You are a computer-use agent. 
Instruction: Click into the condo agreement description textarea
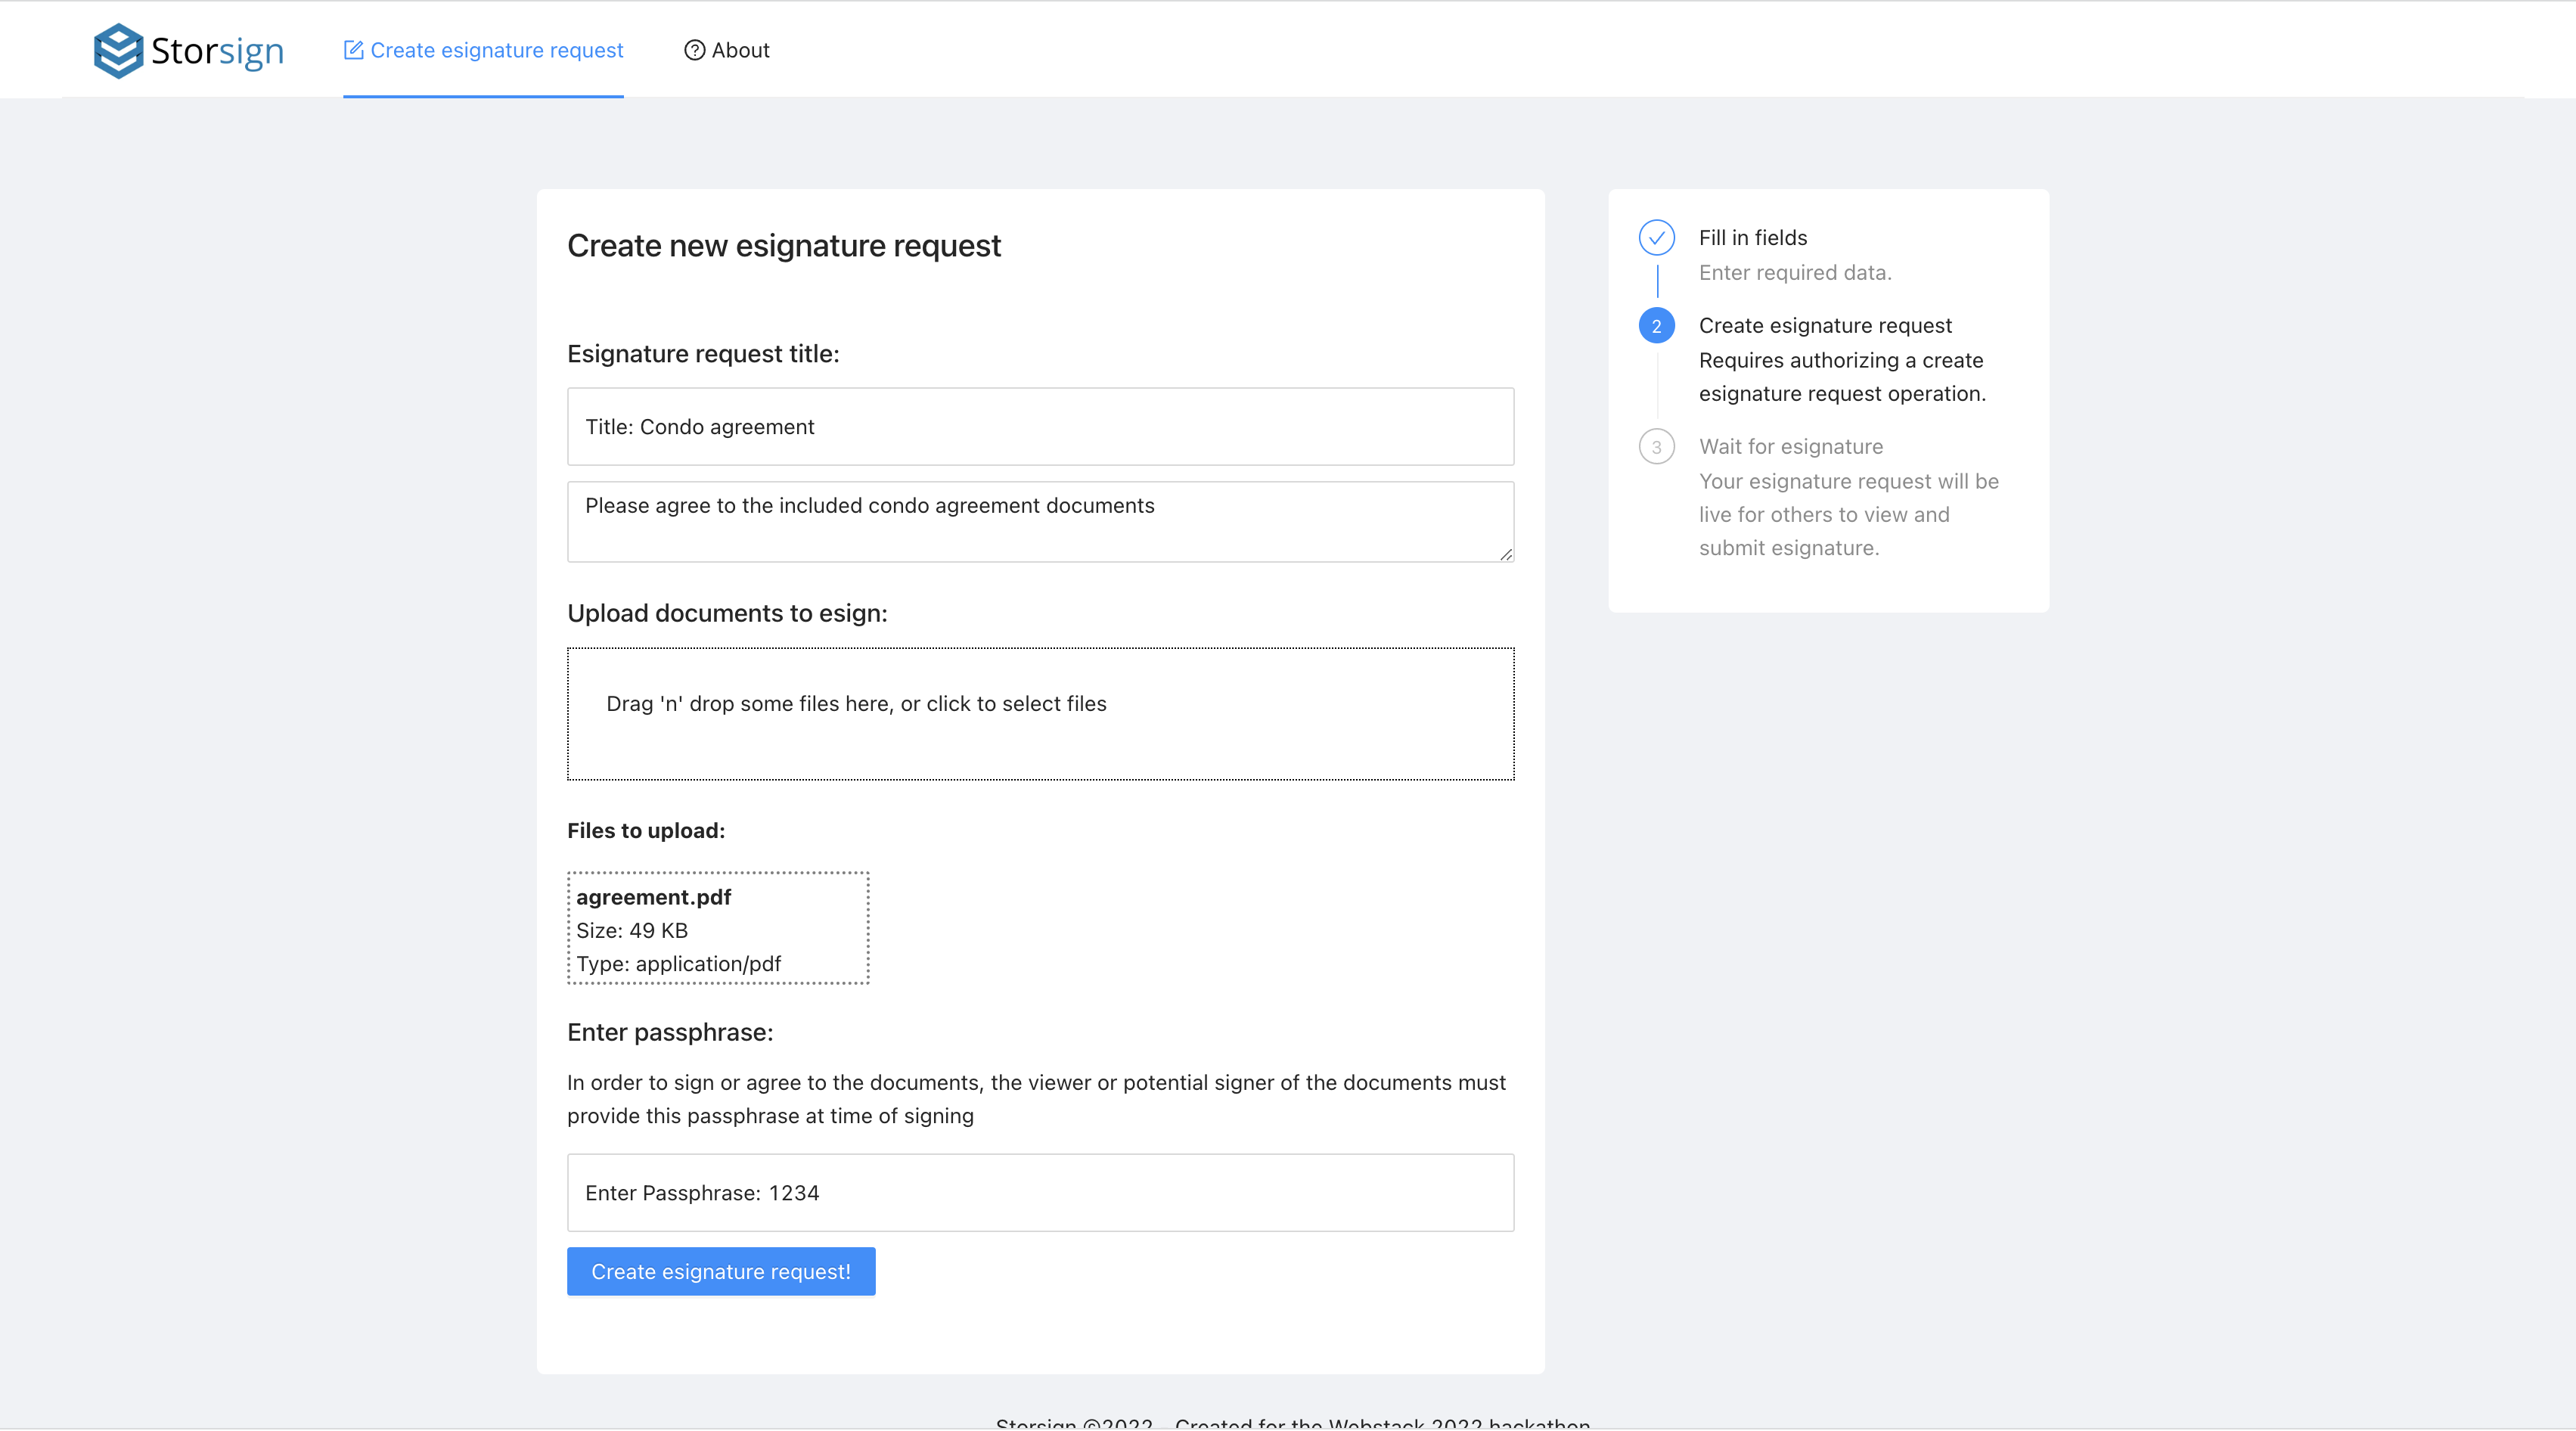click(x=1040, y=522)
